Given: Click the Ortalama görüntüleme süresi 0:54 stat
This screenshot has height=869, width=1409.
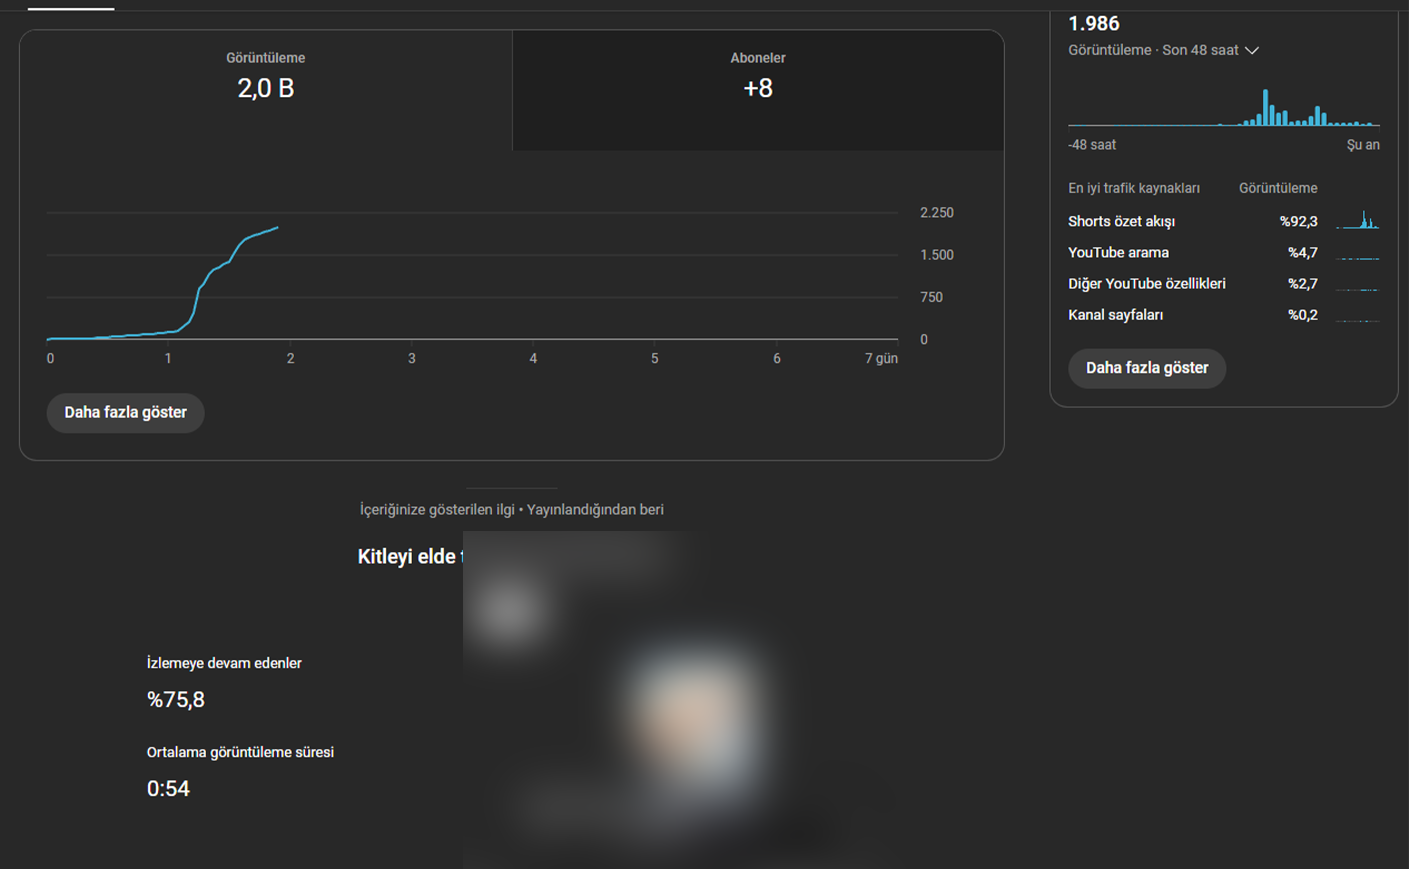Looking at the screenshot, I should tap(168, 788).
